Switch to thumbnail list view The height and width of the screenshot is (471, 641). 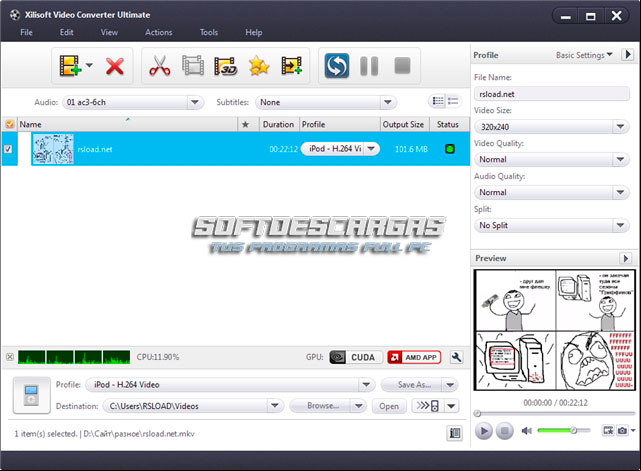coord(438,101)
